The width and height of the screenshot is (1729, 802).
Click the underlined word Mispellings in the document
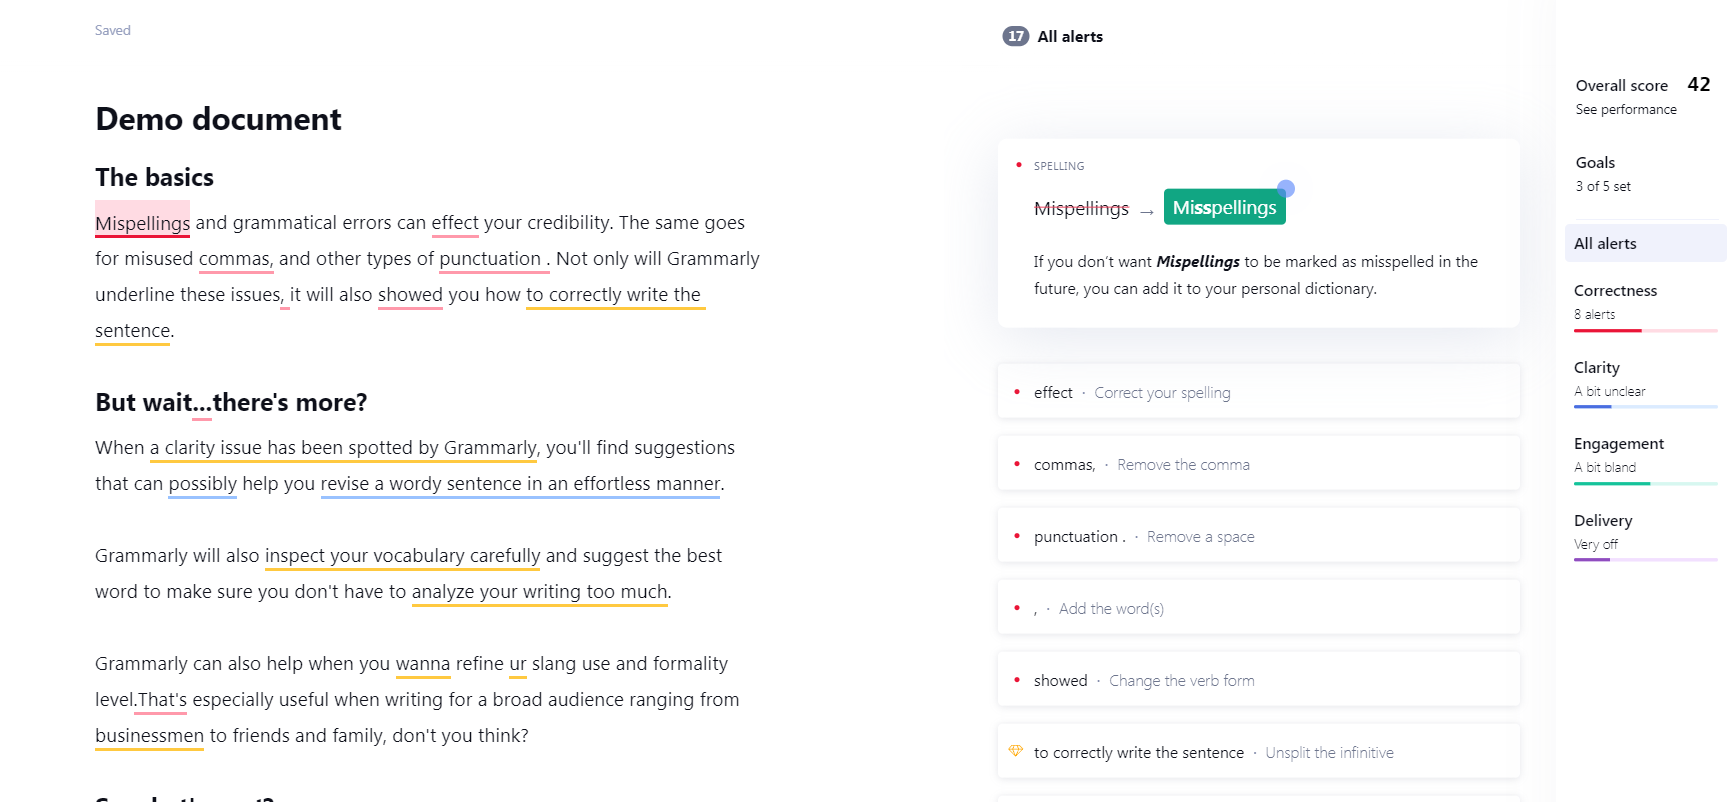point(142,222)
